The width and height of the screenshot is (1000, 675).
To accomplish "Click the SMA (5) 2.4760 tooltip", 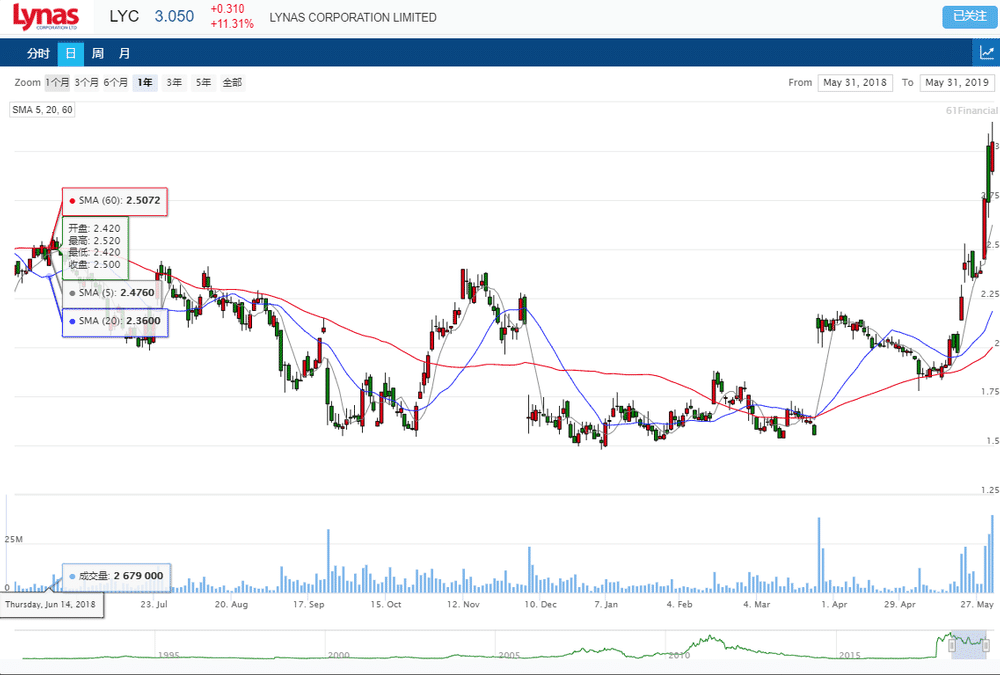I will (x=112, y=293).
